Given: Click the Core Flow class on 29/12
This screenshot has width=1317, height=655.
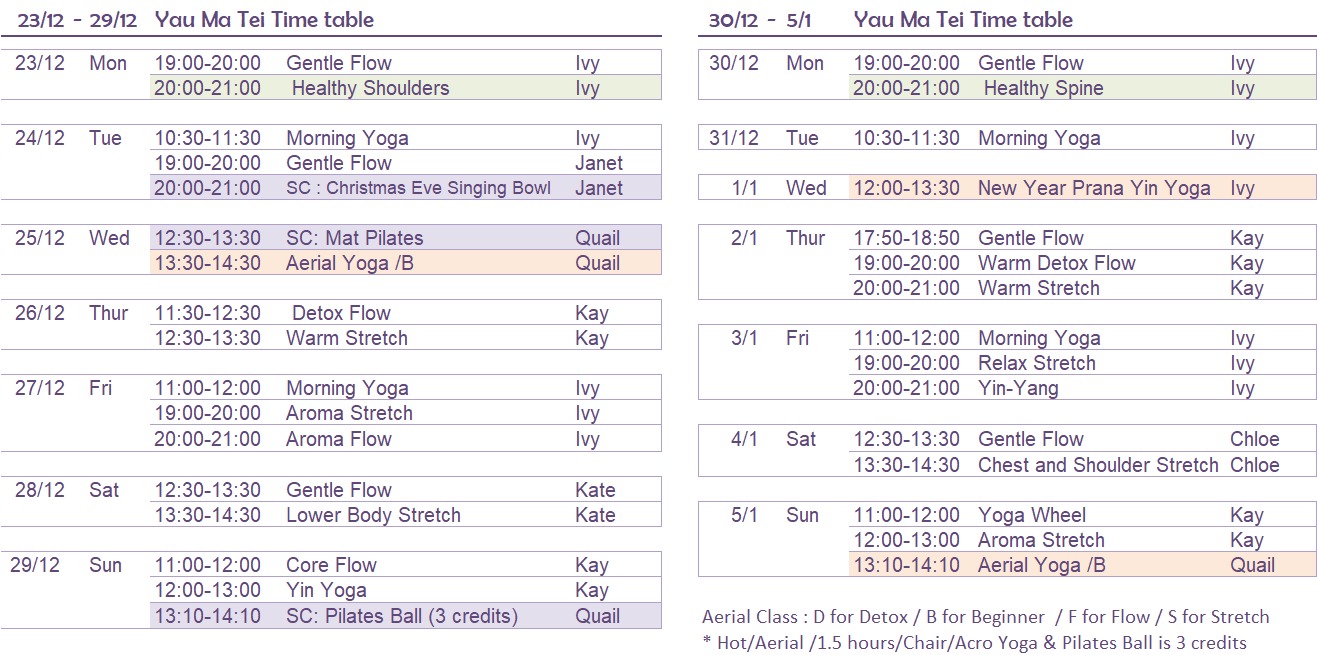Looking at the screenshot, I should pyautogui.click(x=331, y=565).
